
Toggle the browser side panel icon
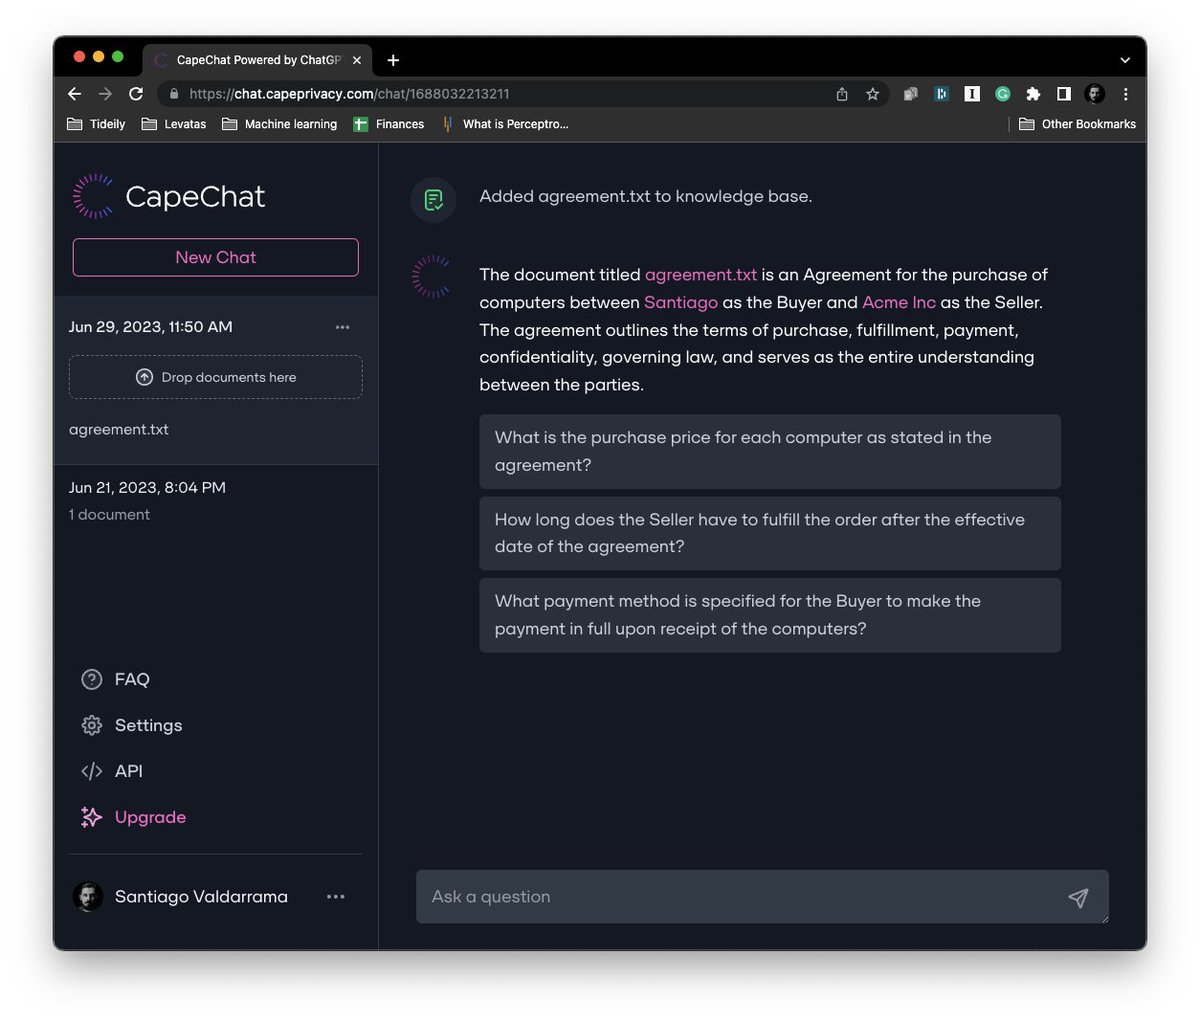(x=1064, y=94)
